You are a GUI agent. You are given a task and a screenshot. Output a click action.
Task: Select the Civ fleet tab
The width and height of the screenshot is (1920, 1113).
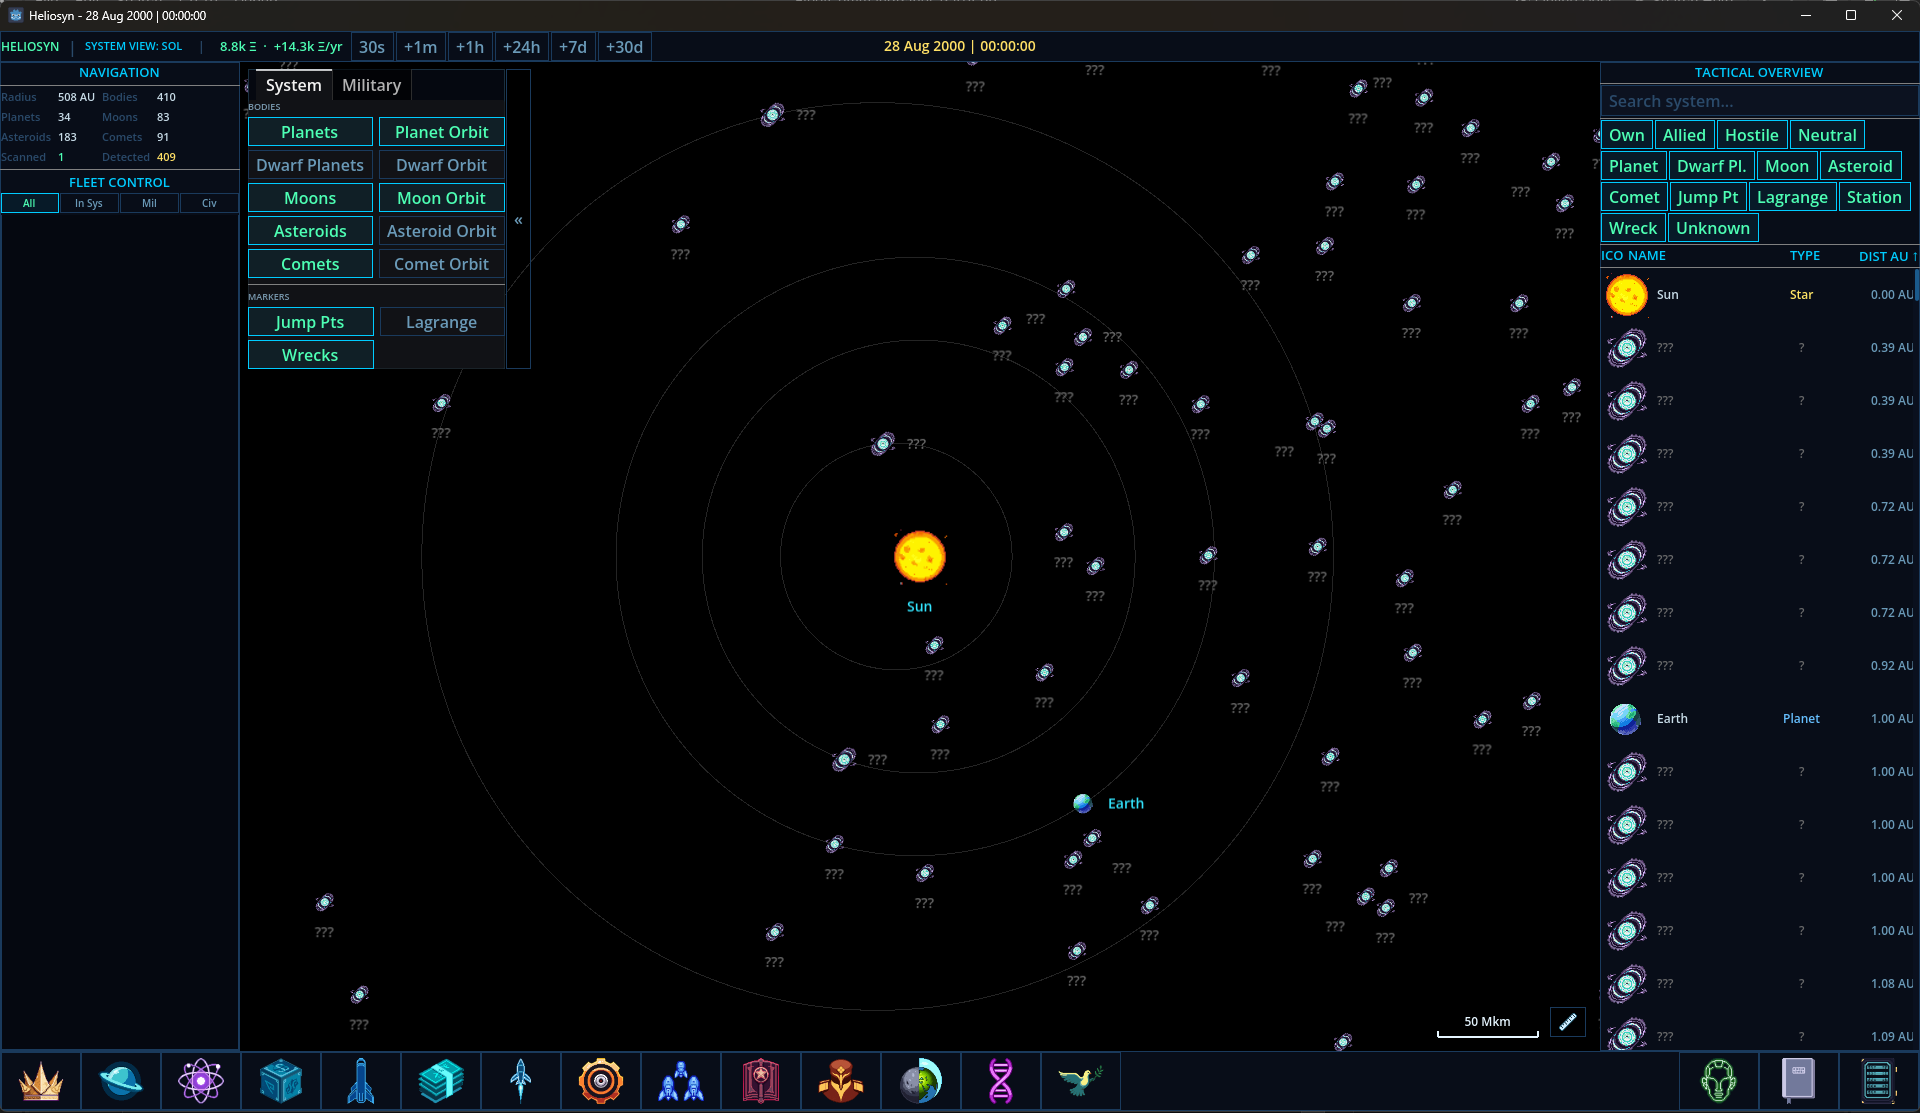209,203
